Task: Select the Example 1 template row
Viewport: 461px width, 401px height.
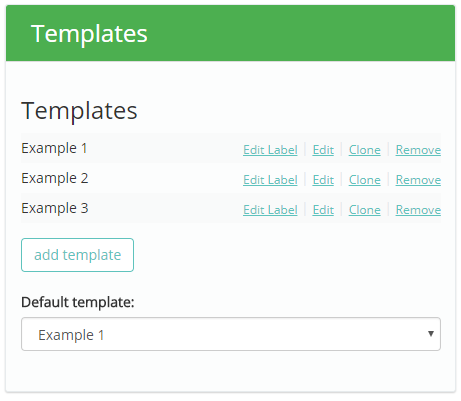Action: tap(231, 148)
